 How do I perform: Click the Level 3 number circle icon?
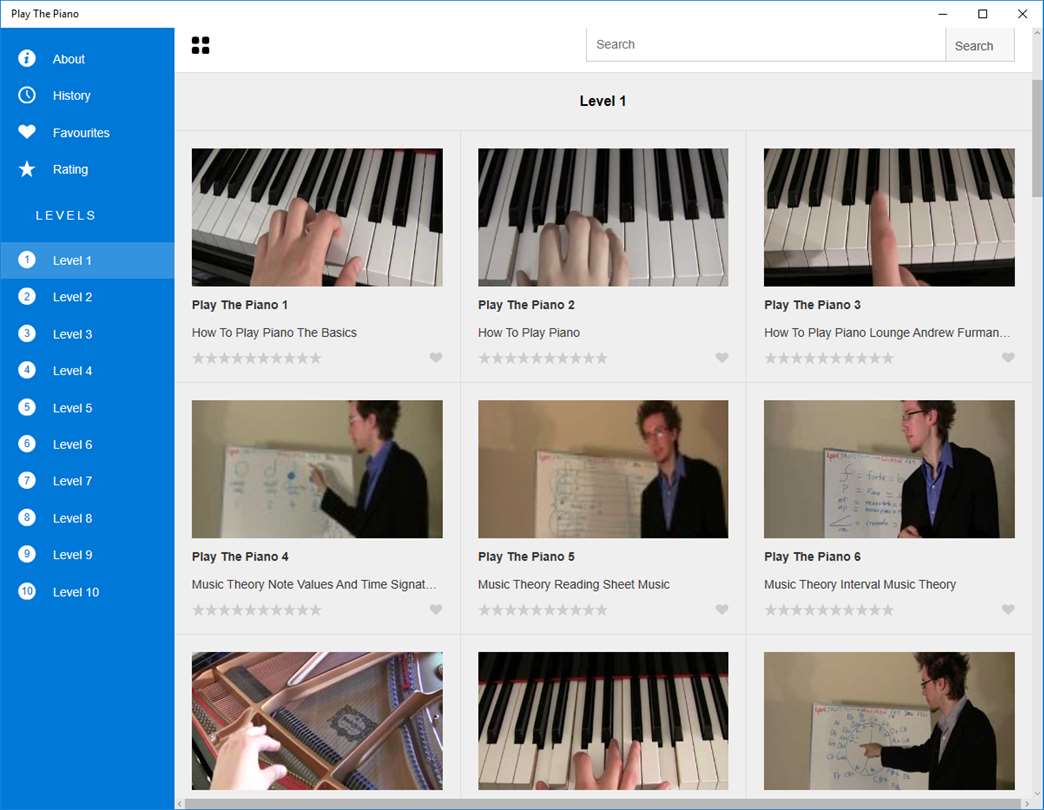coord(27,333)
